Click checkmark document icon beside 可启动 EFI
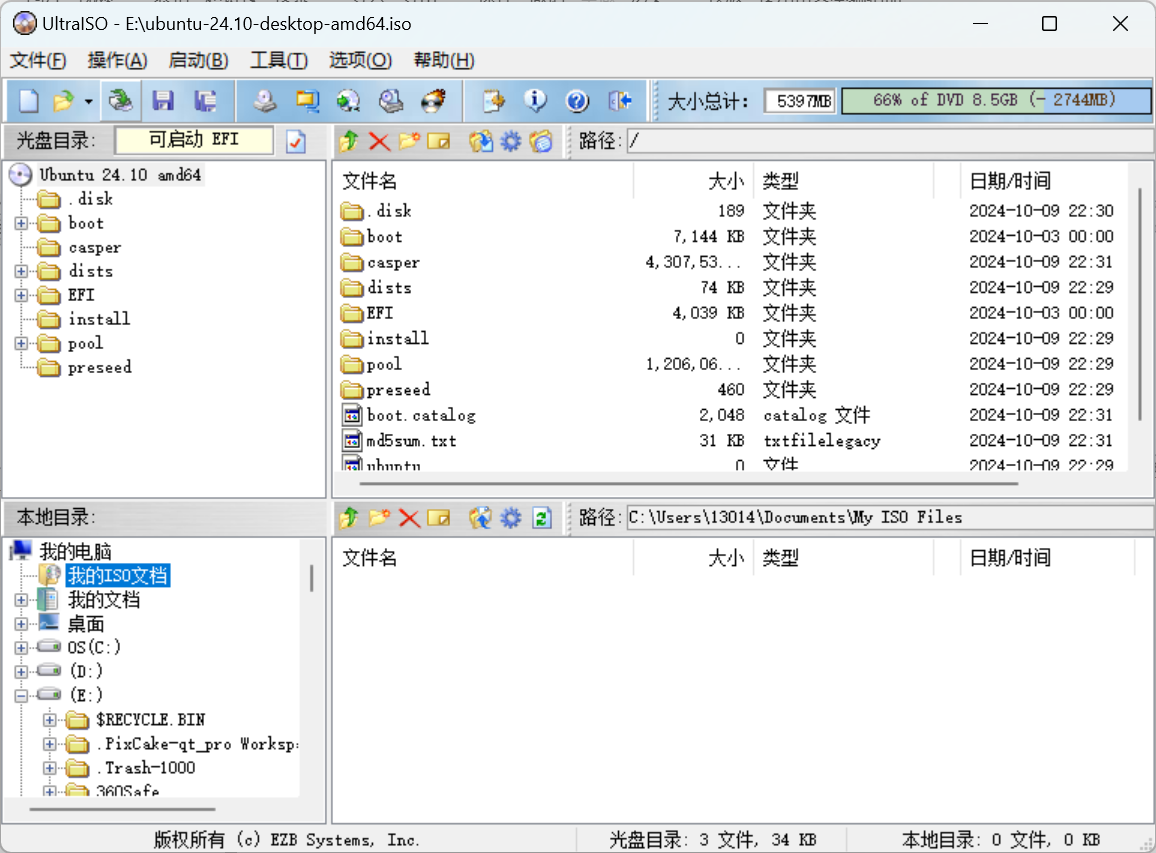Image resolution: width=1156 pixels, height=853 pixels. [296, 141]
